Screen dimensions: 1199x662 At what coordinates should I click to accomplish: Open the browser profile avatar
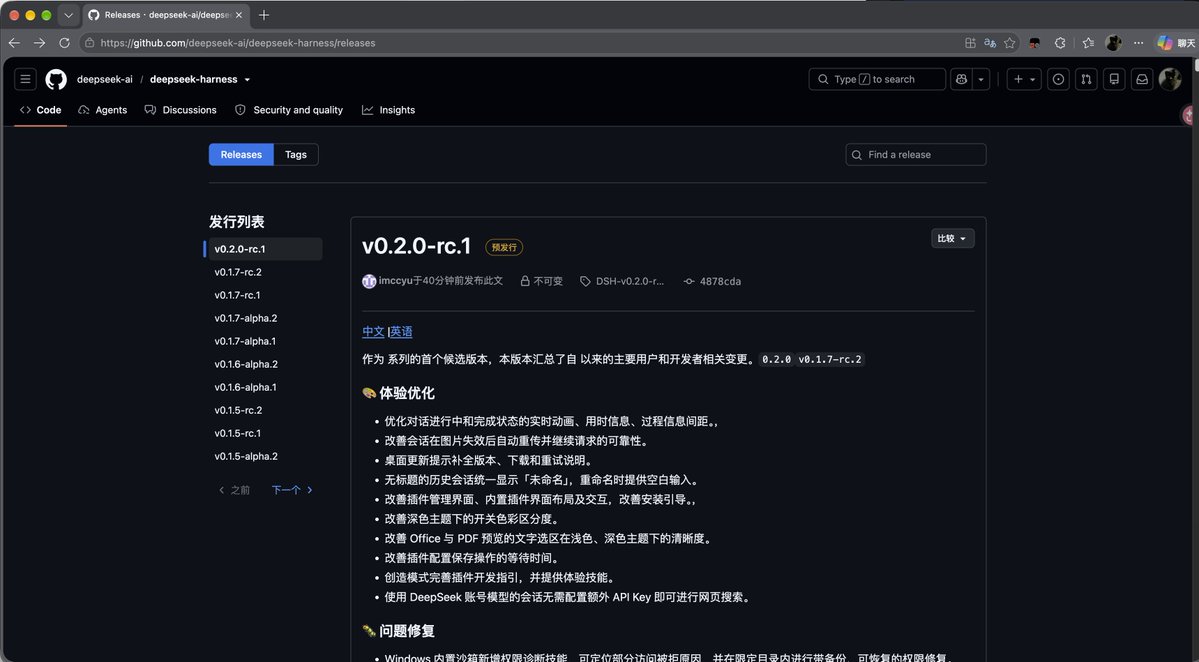1114,43
